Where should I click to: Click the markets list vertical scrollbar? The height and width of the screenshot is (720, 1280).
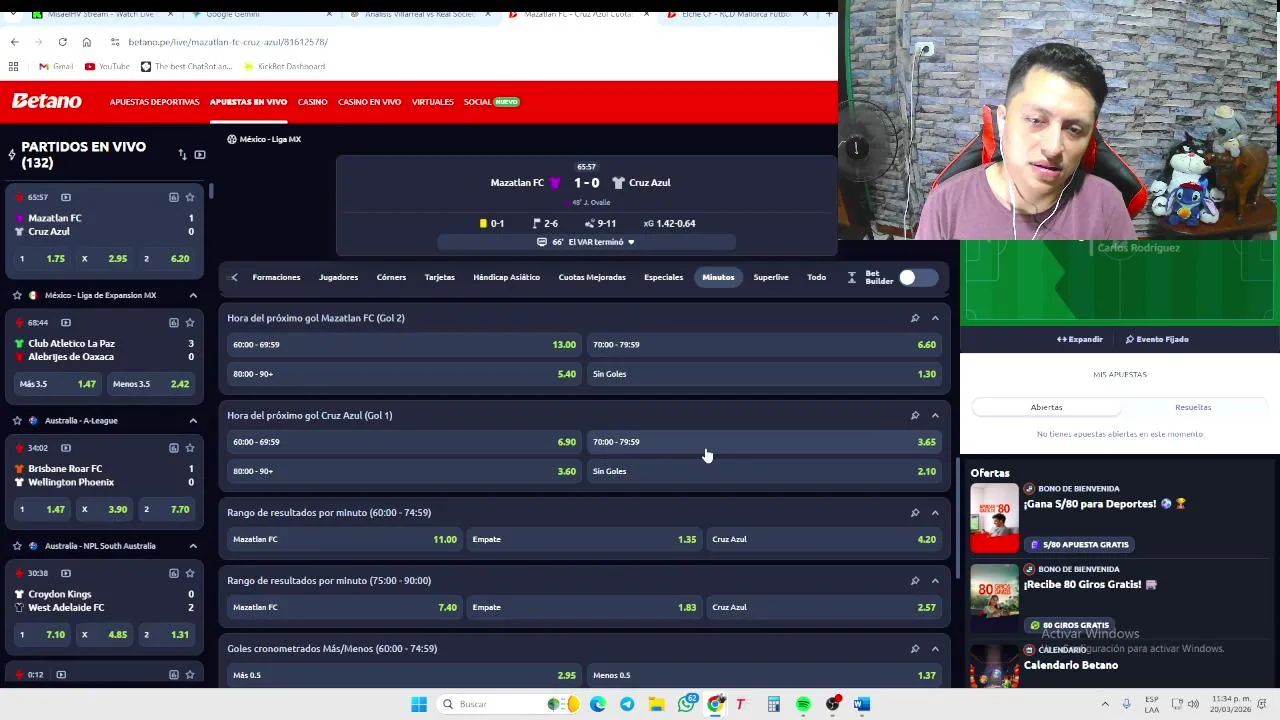[x=957, y=517]
